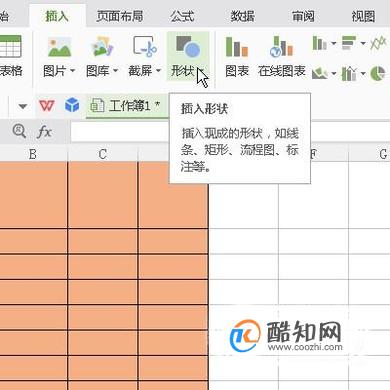The width and height of the screenshot is (390, 390).
Task: Open the column chart type dropdown
Action: pyautogui.click(x=333, y=43)
